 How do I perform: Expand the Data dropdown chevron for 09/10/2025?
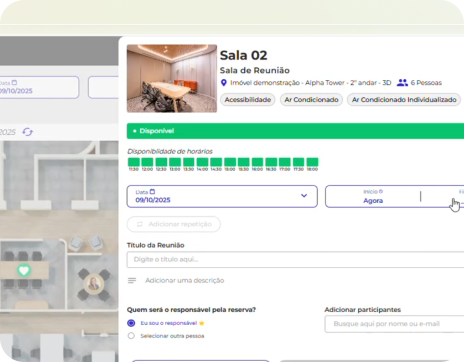point(304,196)
